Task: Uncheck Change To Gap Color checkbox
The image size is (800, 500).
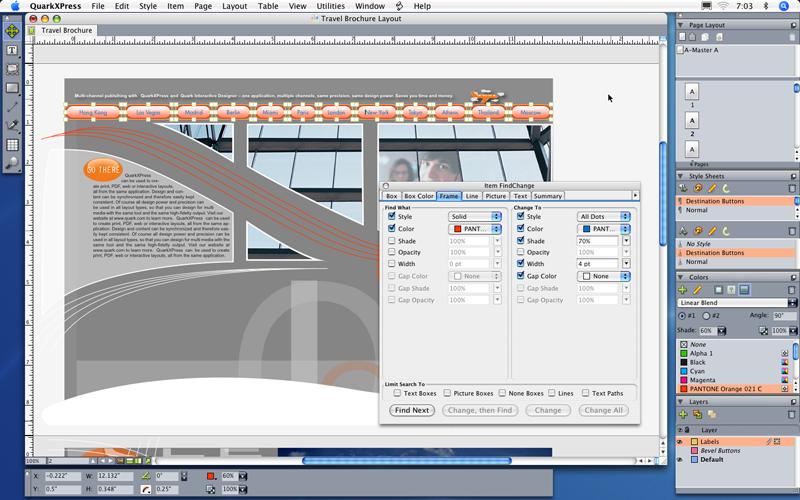Action: (520, 276)
